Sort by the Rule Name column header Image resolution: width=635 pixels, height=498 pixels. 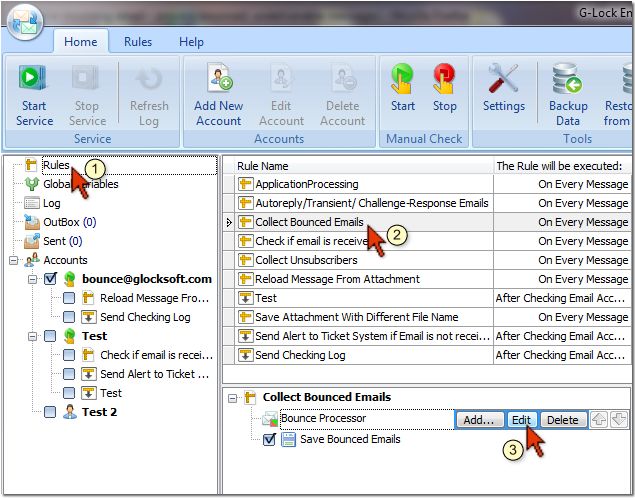coord(364,166)
